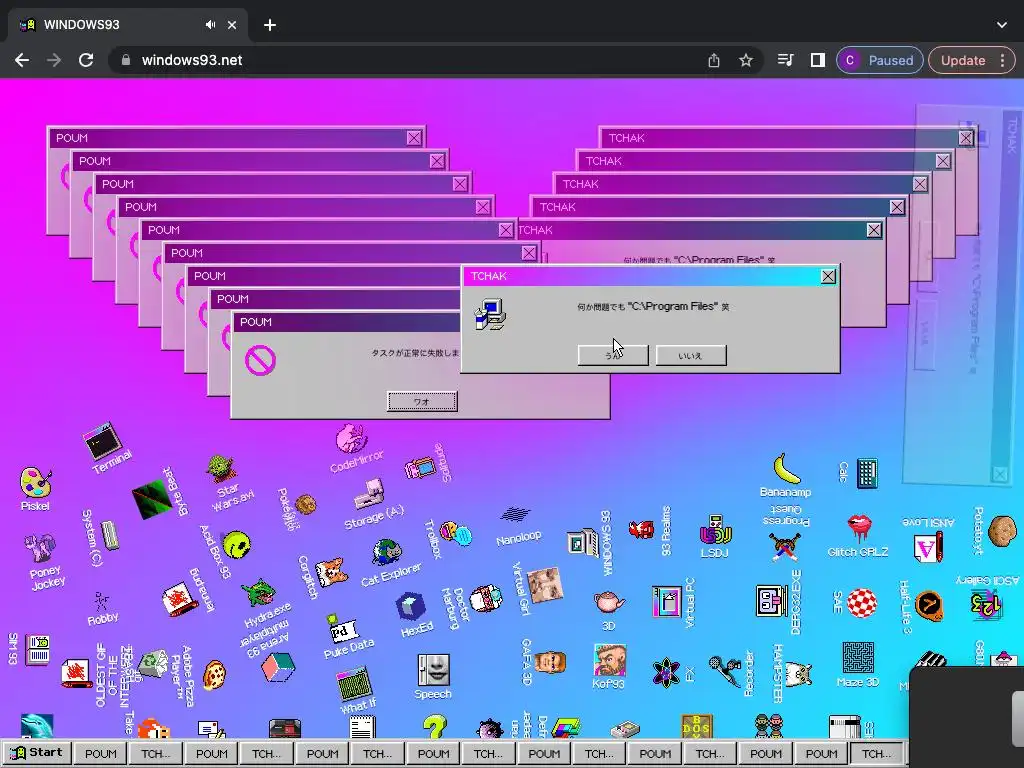Launch the LSDJ icon
The image size is (1024, 768).
tap(716, 530)
